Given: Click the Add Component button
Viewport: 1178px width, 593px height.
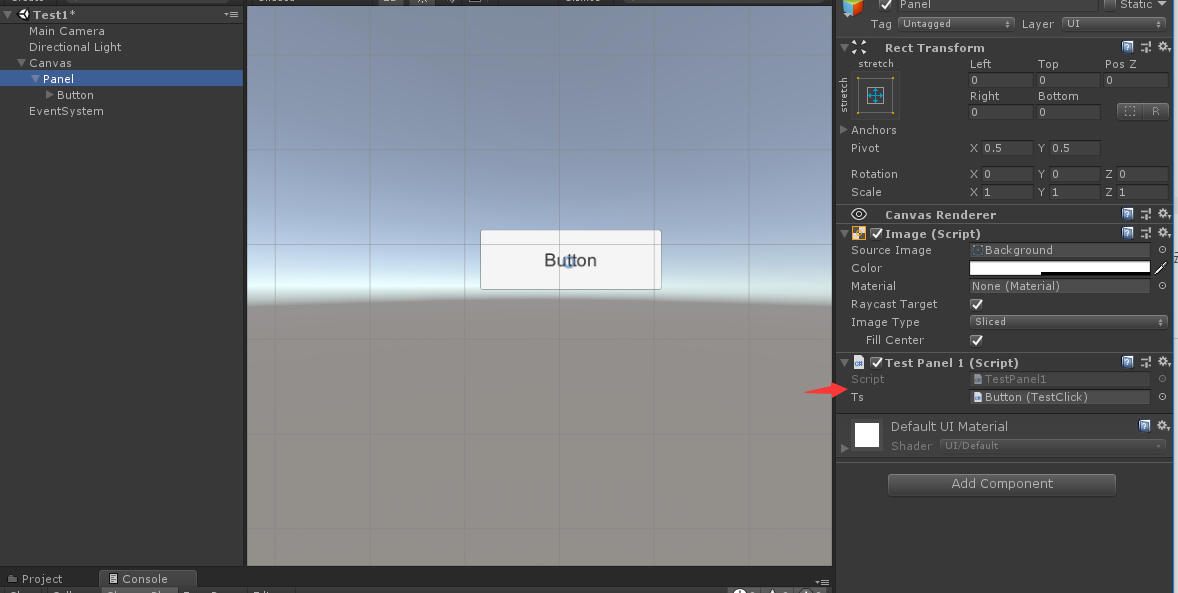Looking at the screenshot, I should (1001, 484).
